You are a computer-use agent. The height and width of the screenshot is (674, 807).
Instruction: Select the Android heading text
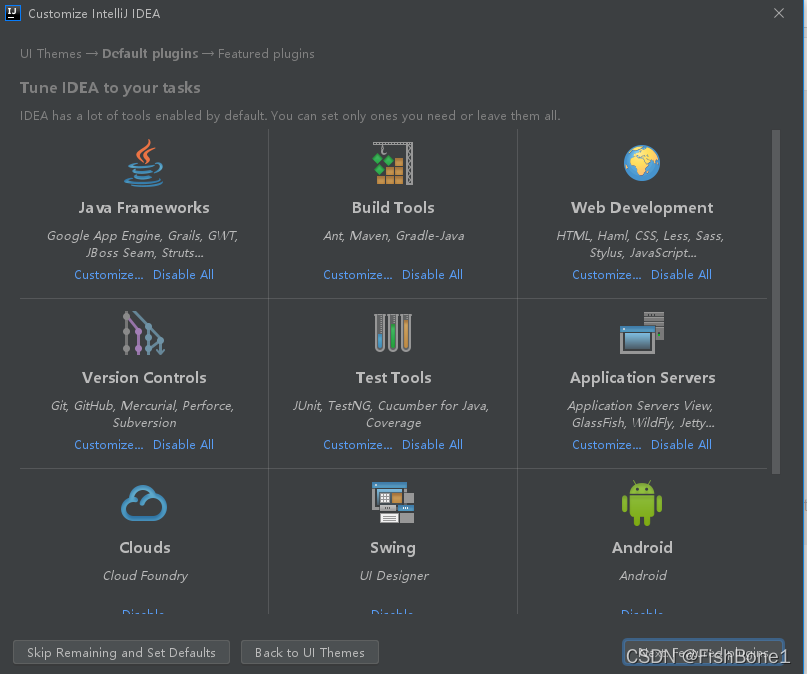[642, 547]
